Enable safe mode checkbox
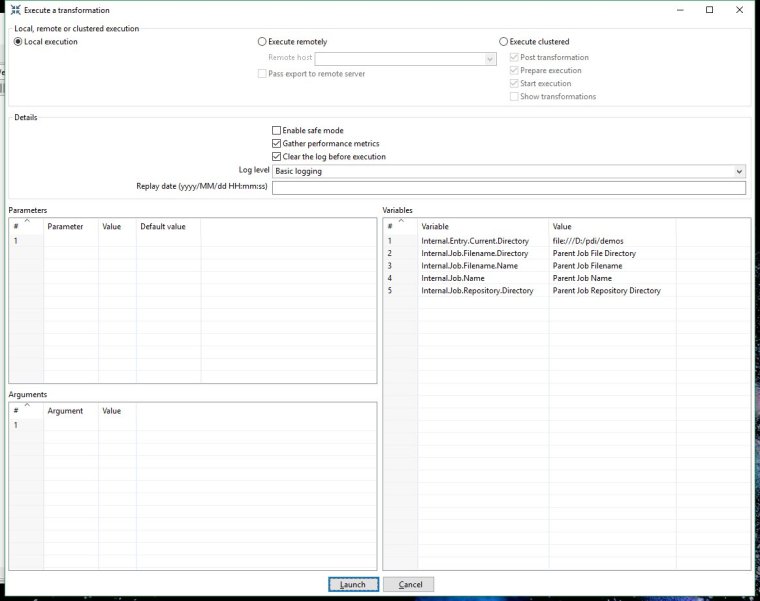Screen dimensions: 760x601 (x=277, y=131)
